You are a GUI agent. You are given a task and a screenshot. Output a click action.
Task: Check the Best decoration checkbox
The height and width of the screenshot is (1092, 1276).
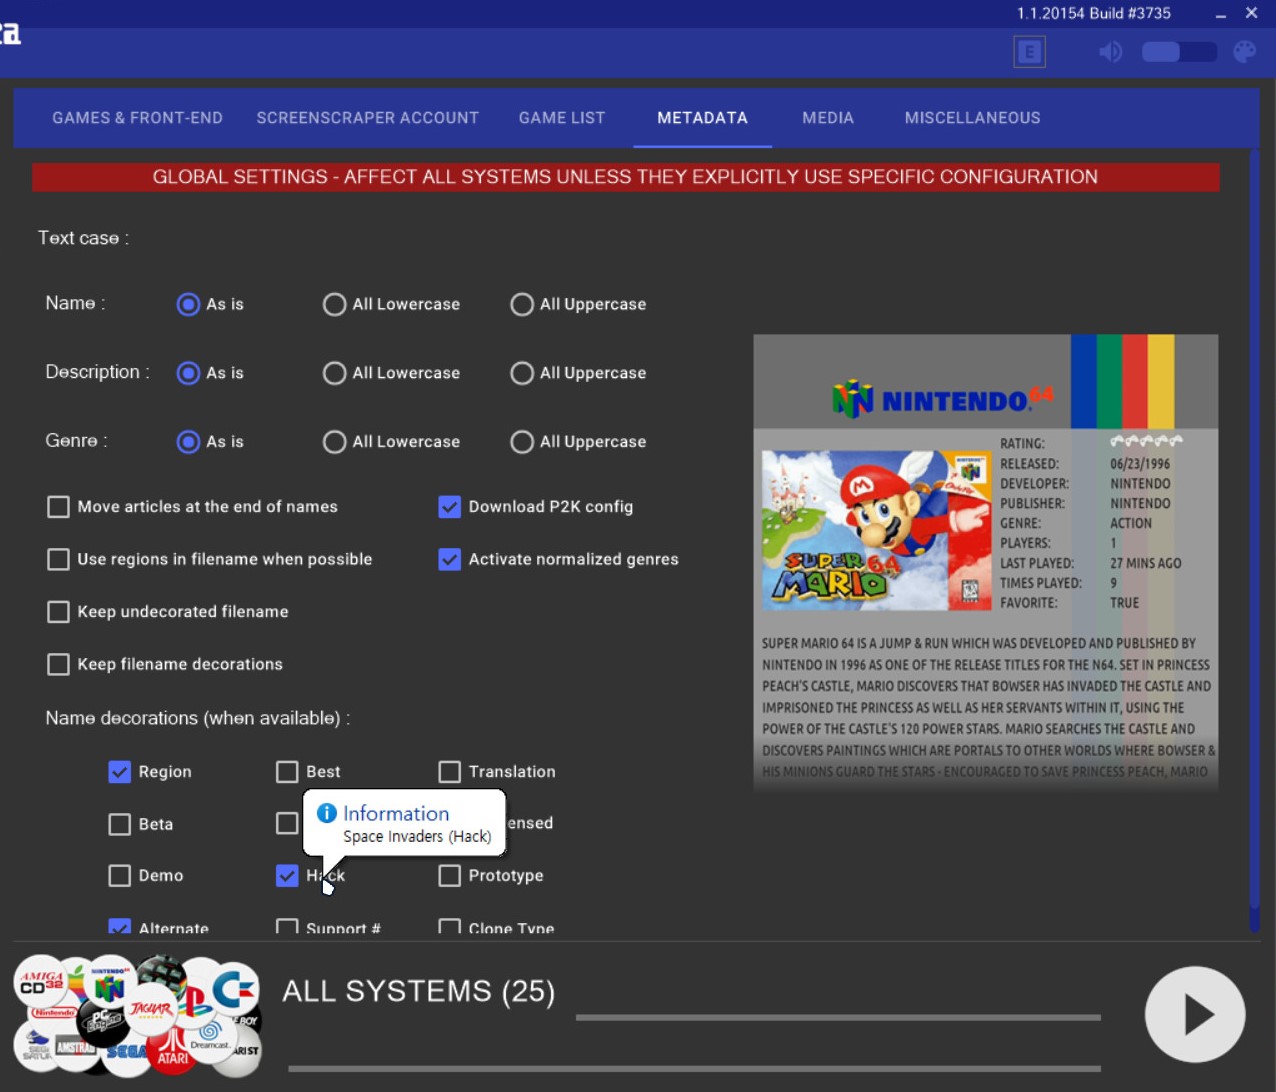tap(287, 772)
